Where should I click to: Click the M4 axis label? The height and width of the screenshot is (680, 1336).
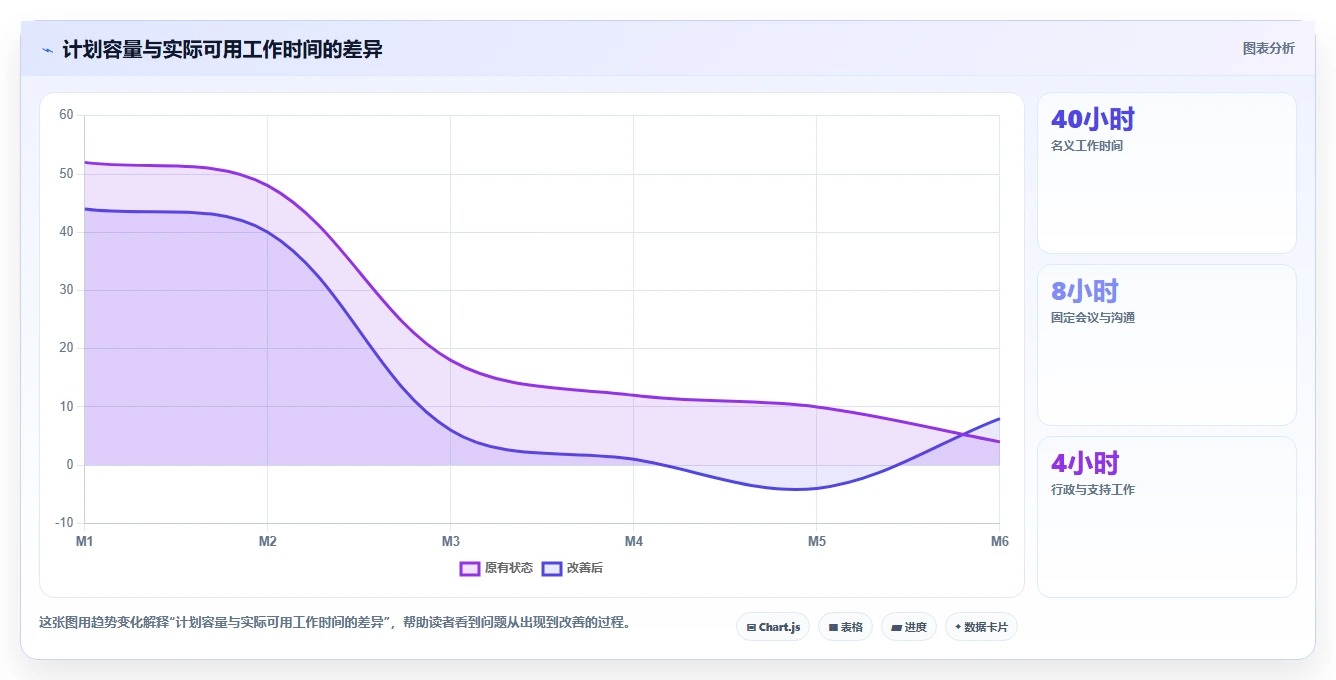(x=633, y=541)
